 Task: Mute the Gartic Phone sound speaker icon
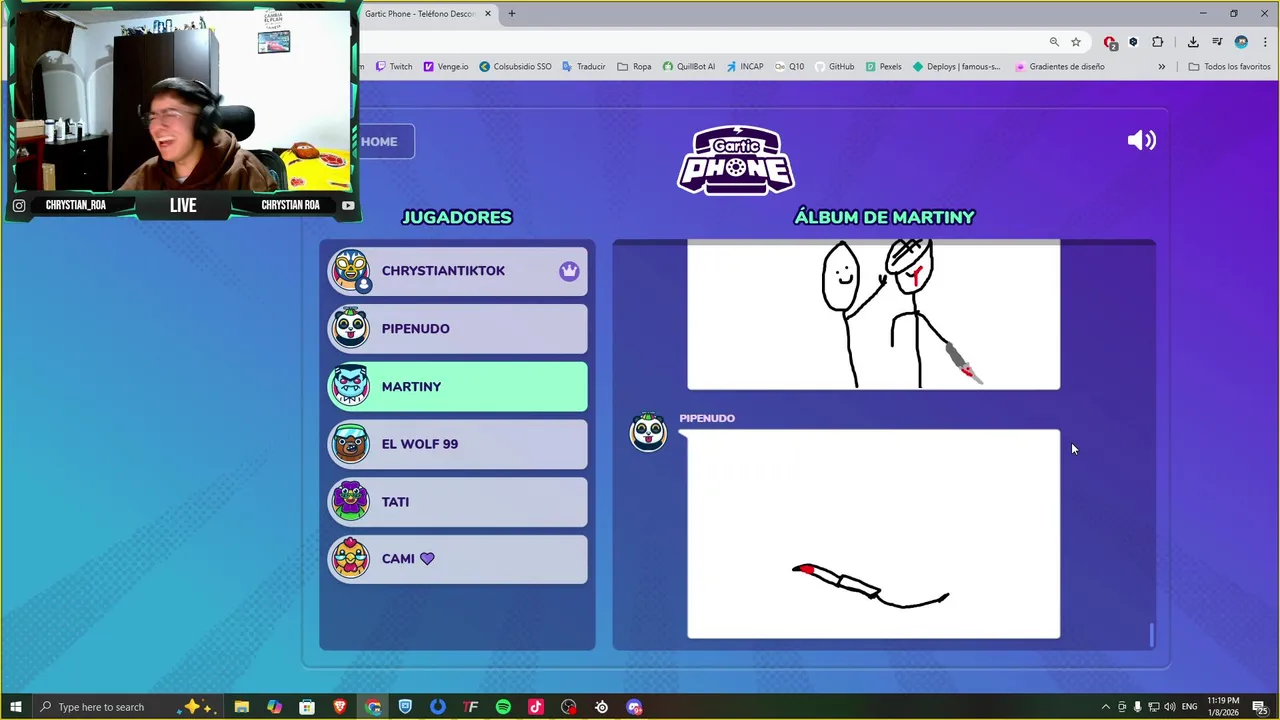click(1141, 140)
